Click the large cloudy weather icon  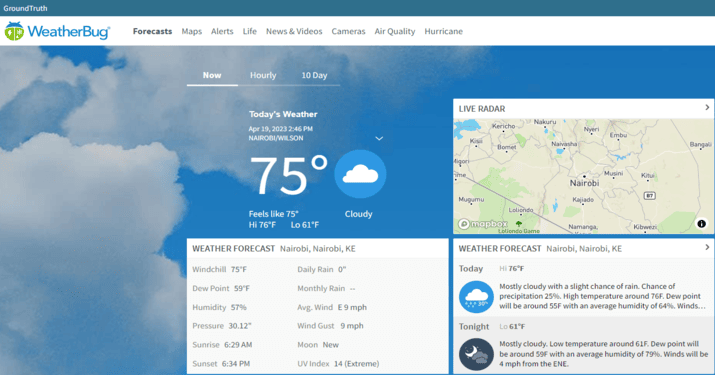(360, 174)
